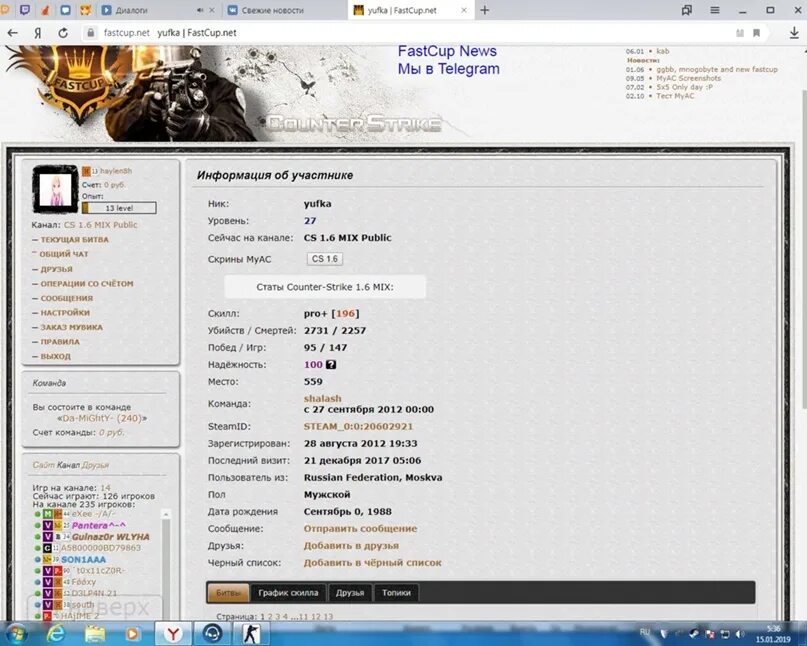The width and height of the screenshot is (807, 646).
Task: Click the reliability question mark icon
Action: (331, 364)
